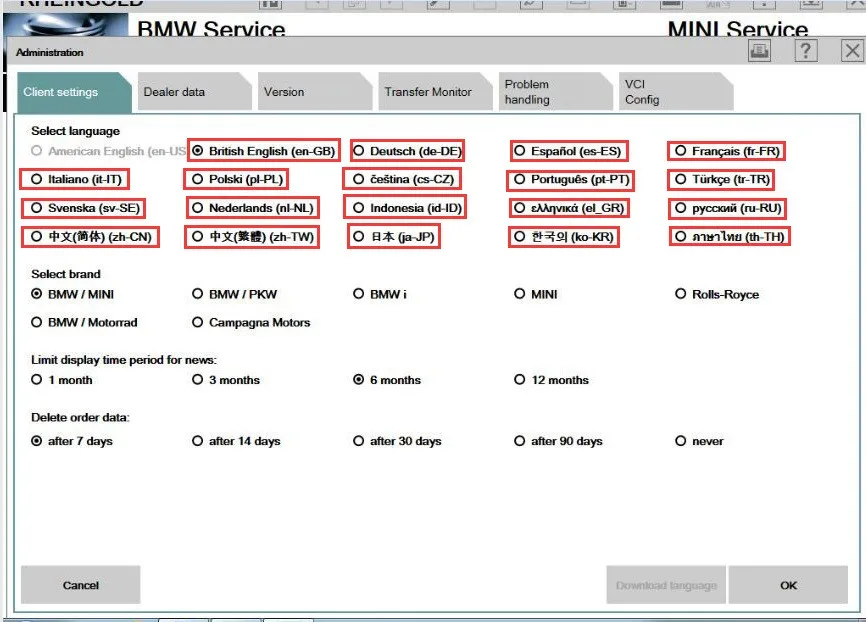Screen dimensions: 866x622
Task: Confirm settings with the OK button
Action: [x=789, y=585]
